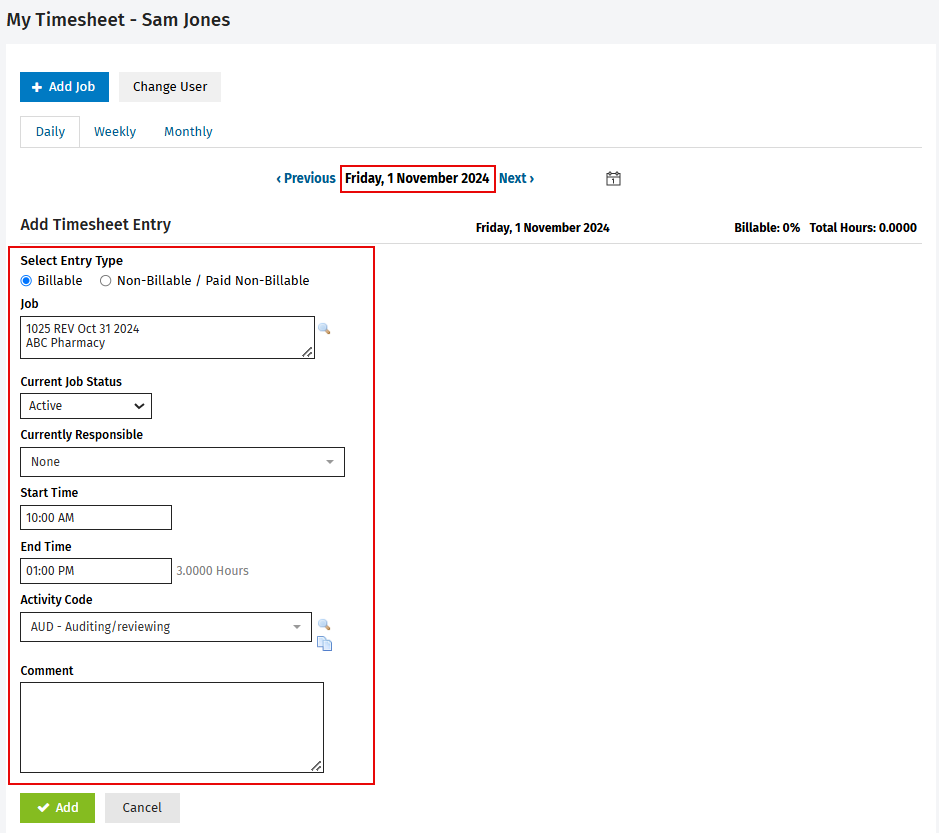
Task: Click the 'Friday, 1 November 2024' date between Previous and Next
Action: 417,178
